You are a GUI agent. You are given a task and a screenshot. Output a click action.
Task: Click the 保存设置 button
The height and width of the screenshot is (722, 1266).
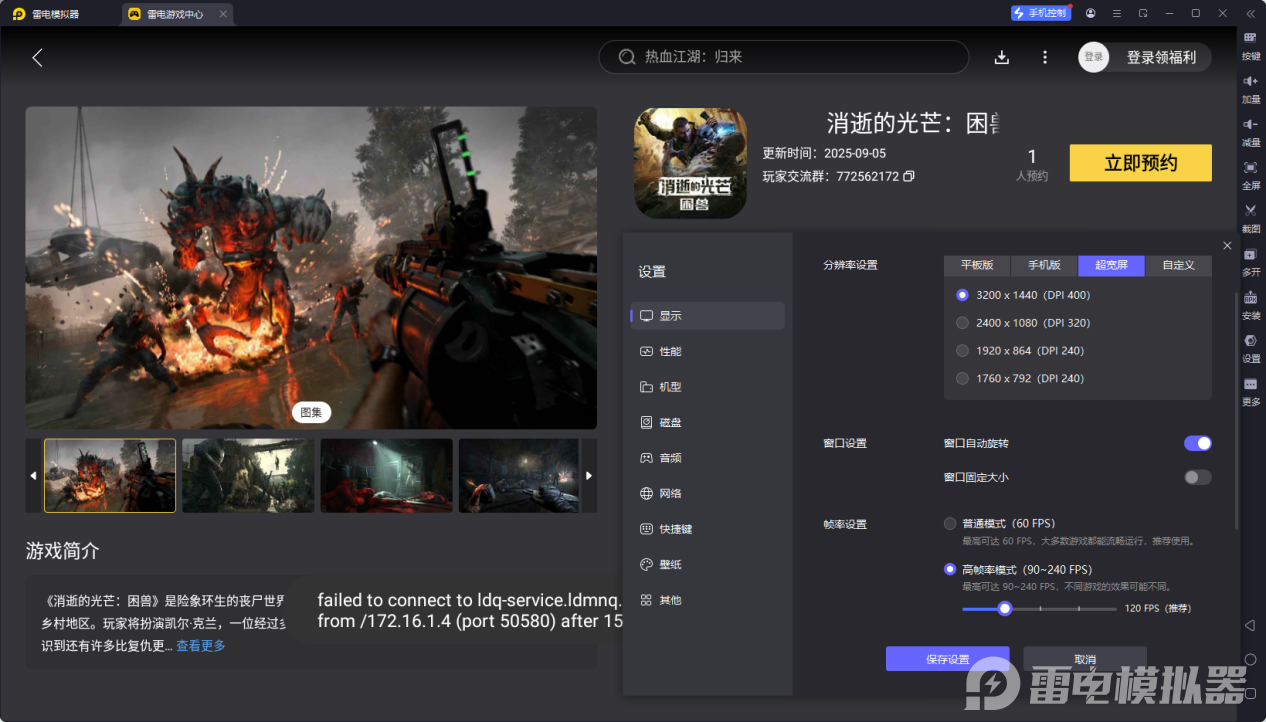[x=947, y=659]
